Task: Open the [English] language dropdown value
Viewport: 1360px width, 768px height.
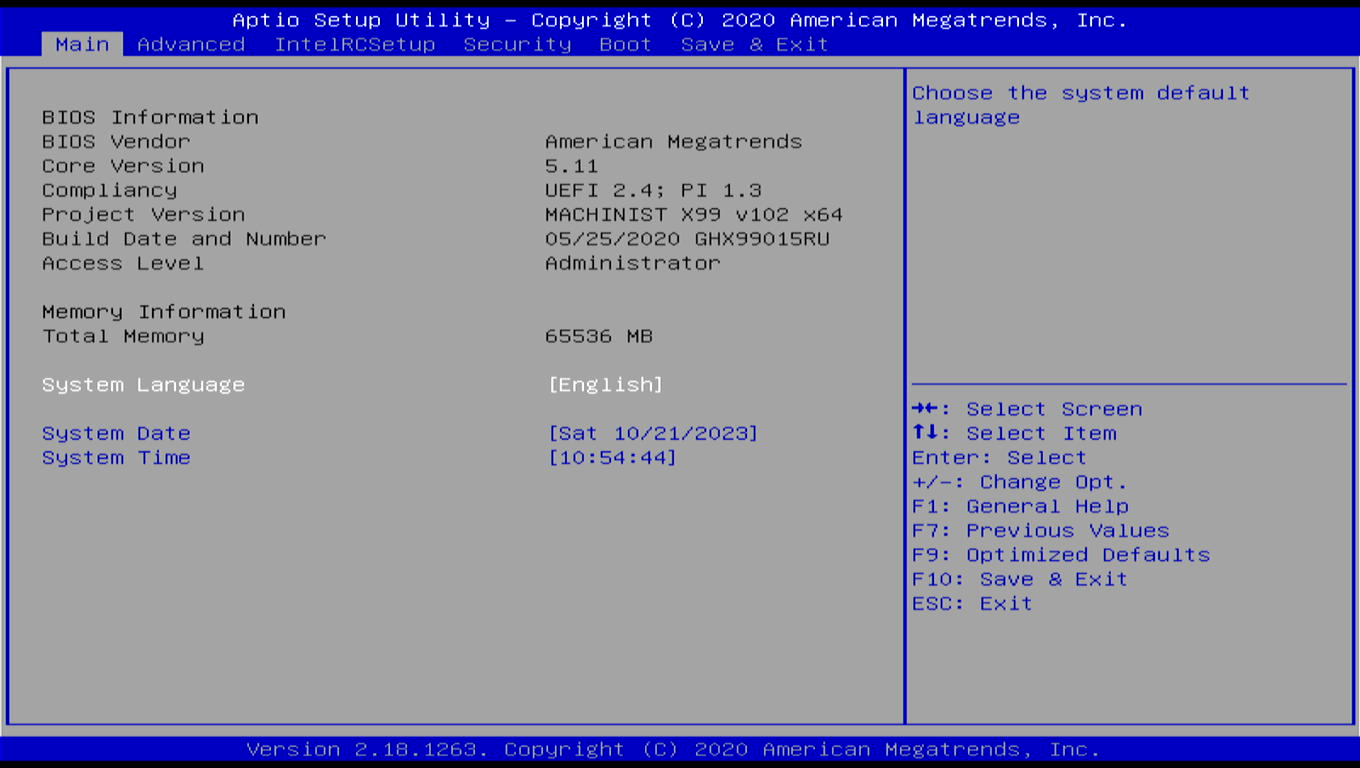Action: coord(606,385)
